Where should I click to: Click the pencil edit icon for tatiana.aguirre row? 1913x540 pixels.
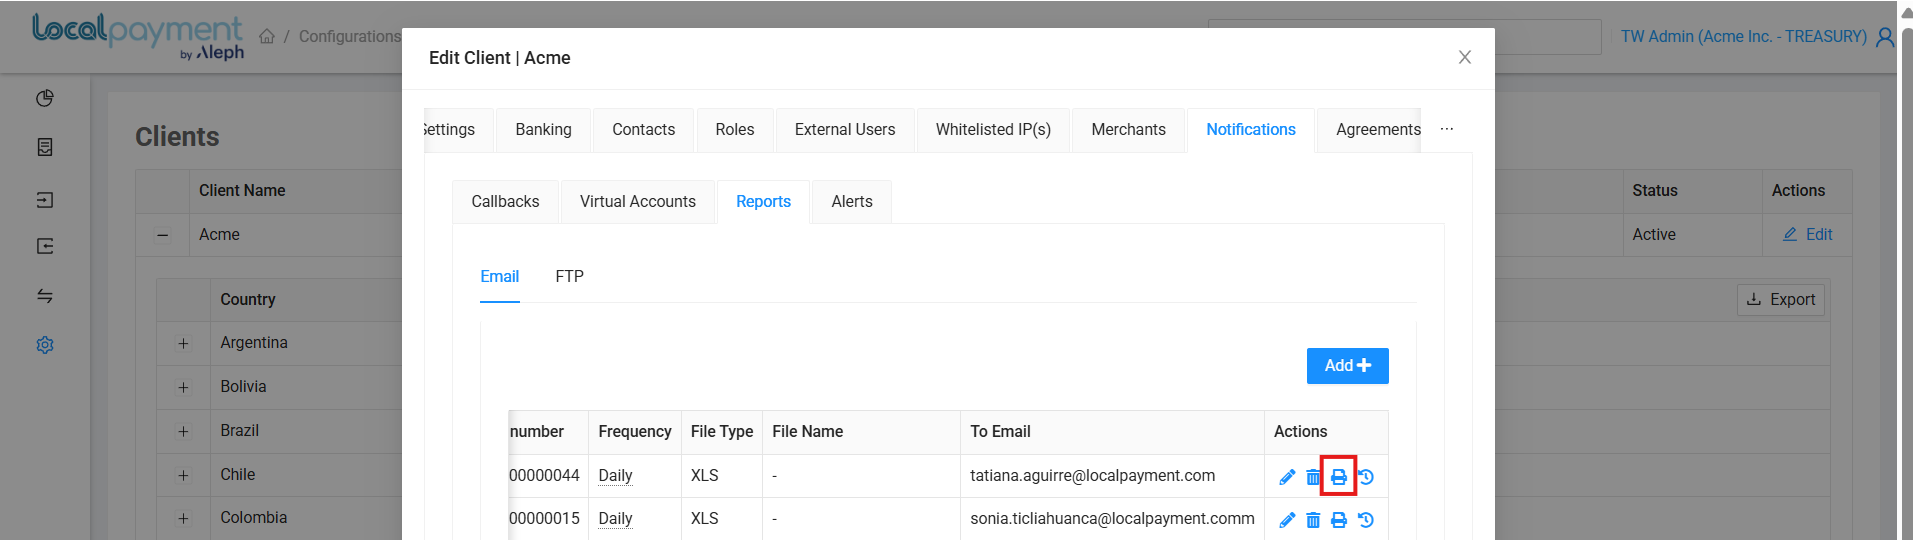[x=1287, y=477]
